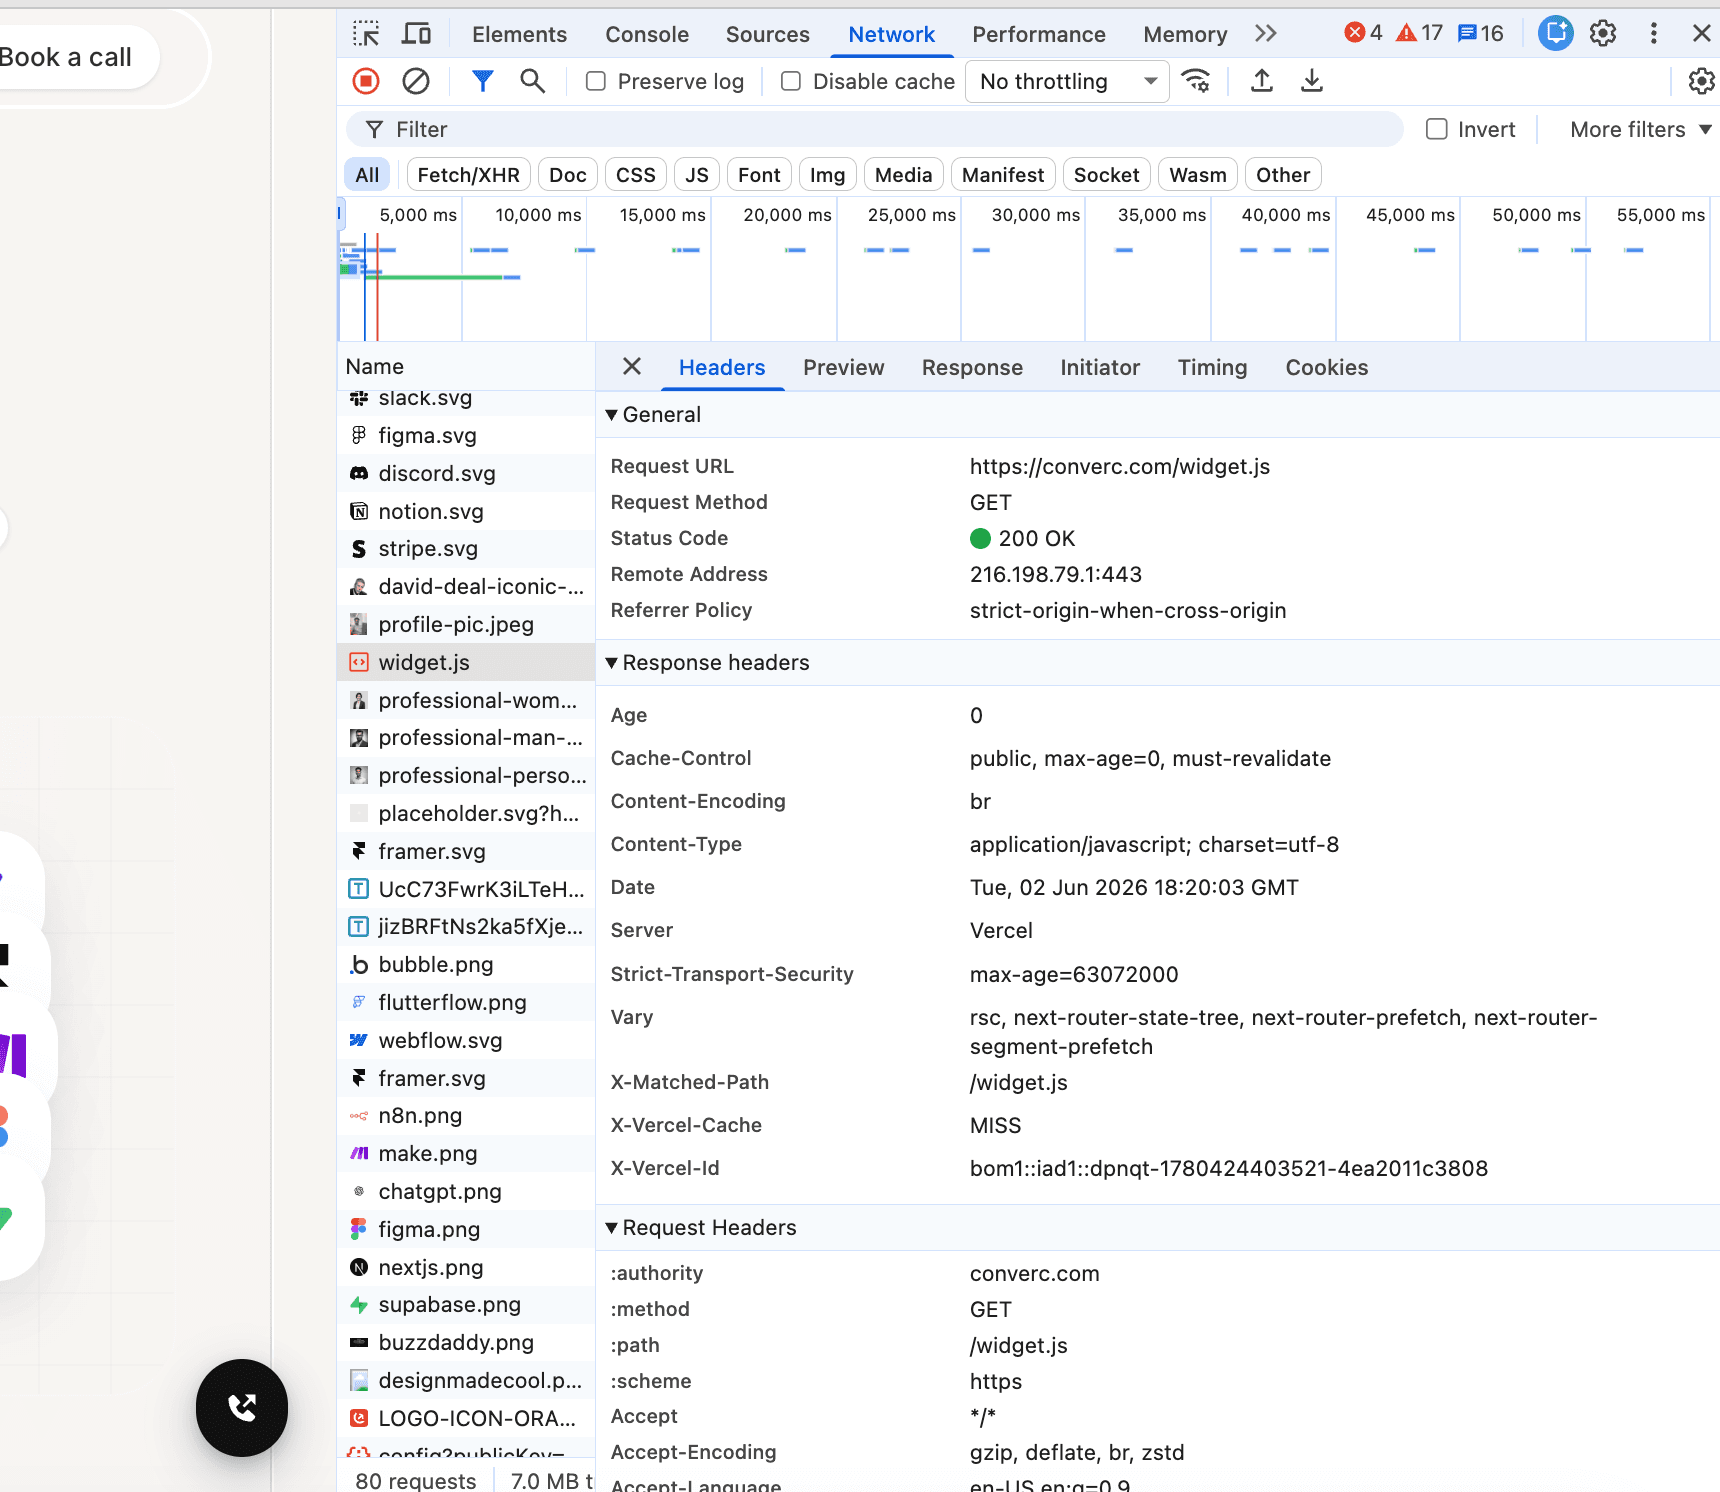
Task: Show more DevTools tabs chevron
Action: click(x=1266, y=34)
